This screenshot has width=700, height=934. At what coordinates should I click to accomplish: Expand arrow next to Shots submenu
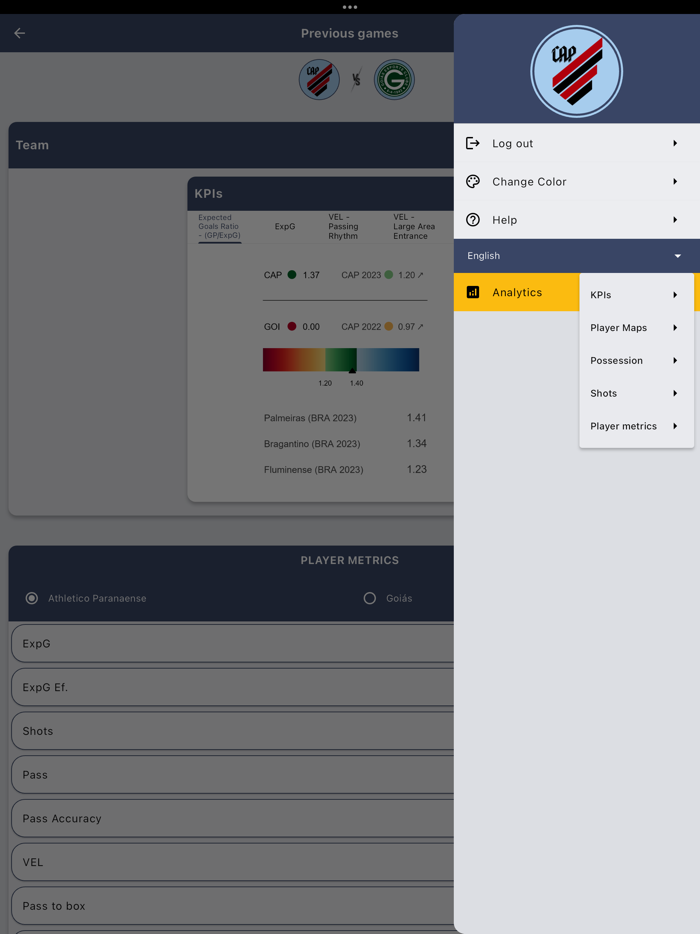pyautogui.click(x=675, y=393)
